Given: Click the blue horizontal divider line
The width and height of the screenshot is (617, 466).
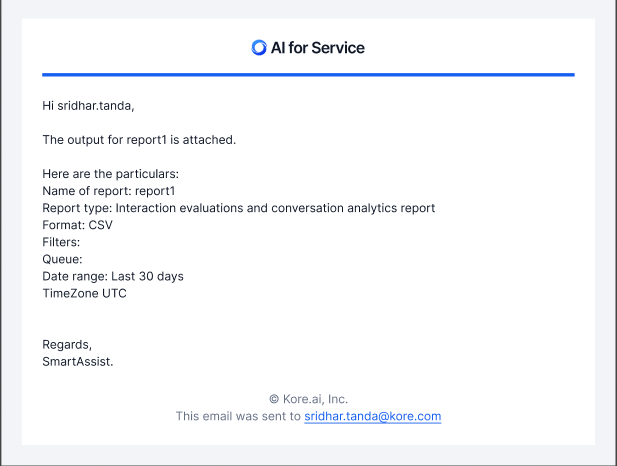Looking at the screenshot, I should tap(308, 74).
